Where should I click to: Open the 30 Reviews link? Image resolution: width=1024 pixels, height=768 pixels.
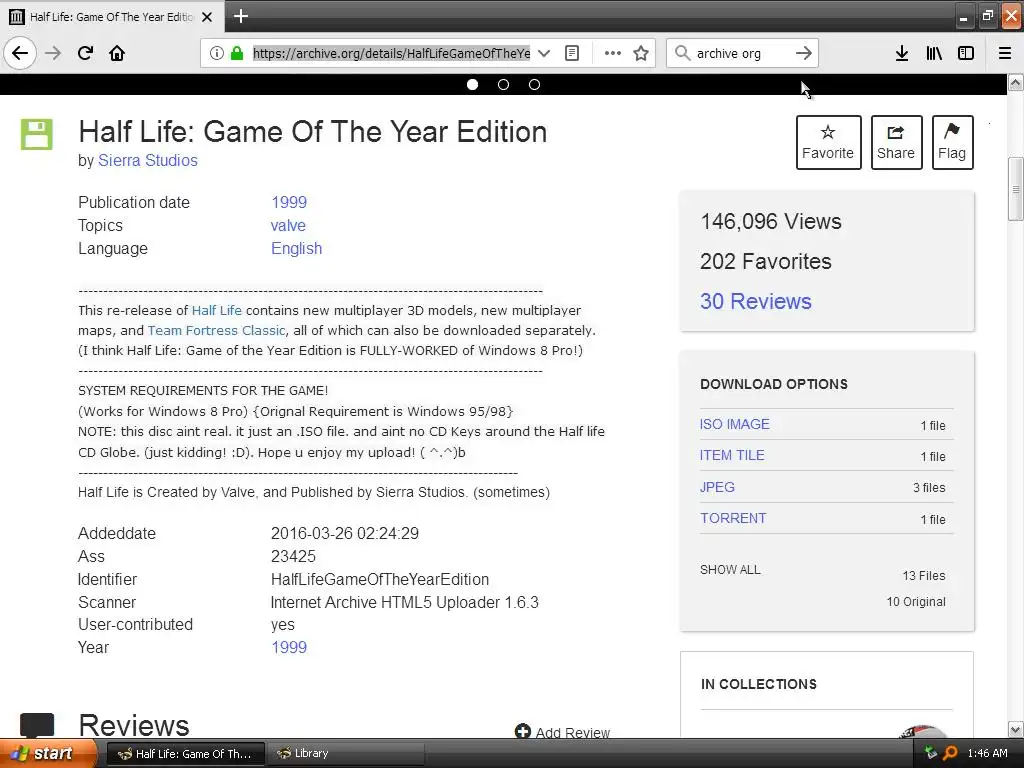point(756,301)
